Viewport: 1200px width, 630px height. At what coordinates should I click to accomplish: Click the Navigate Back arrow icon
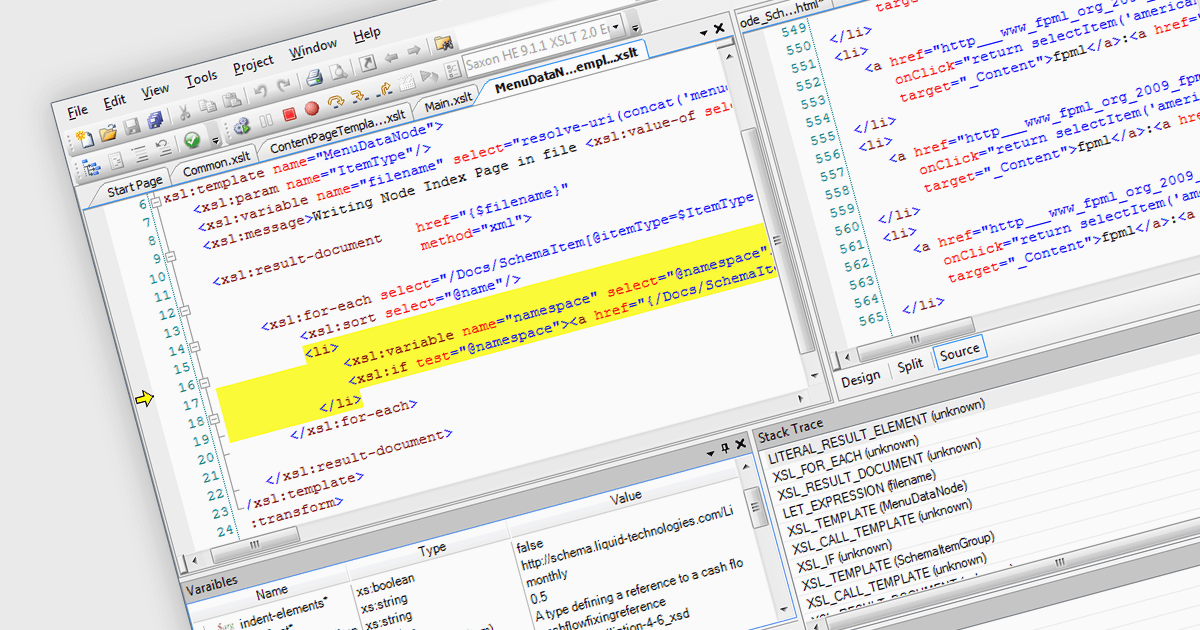click(x=391, y=57)
